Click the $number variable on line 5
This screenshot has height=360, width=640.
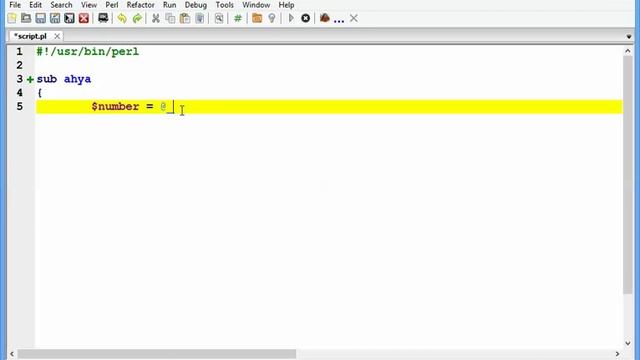pos(115,107)
